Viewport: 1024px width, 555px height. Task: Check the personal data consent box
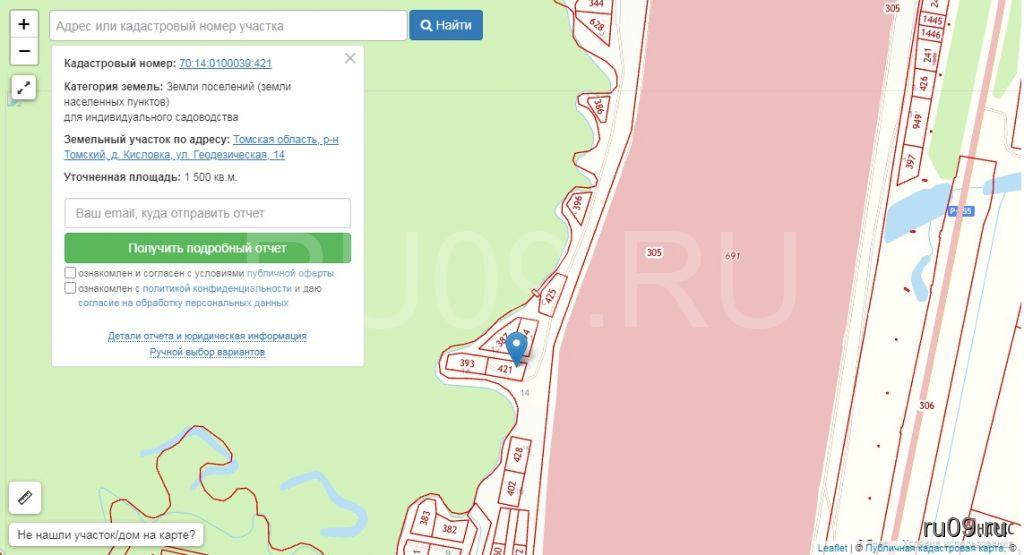coord(71,288)
